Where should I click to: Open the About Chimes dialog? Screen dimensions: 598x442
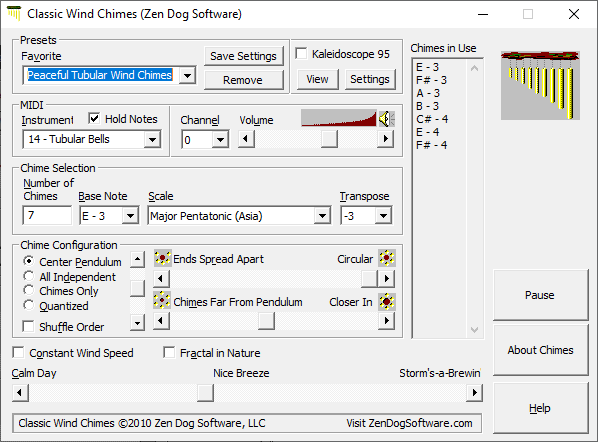pyautogui.click(x=540, y=350)
